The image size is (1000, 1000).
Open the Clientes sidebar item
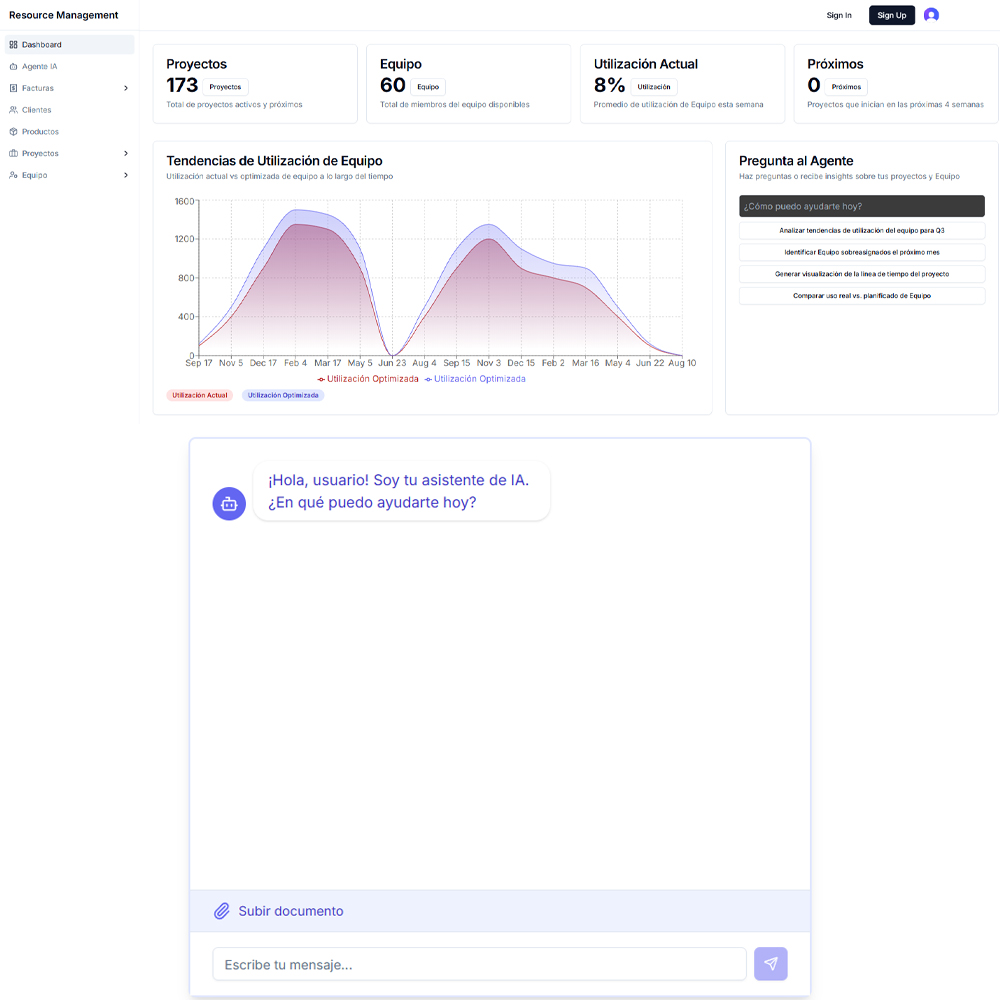37,110
